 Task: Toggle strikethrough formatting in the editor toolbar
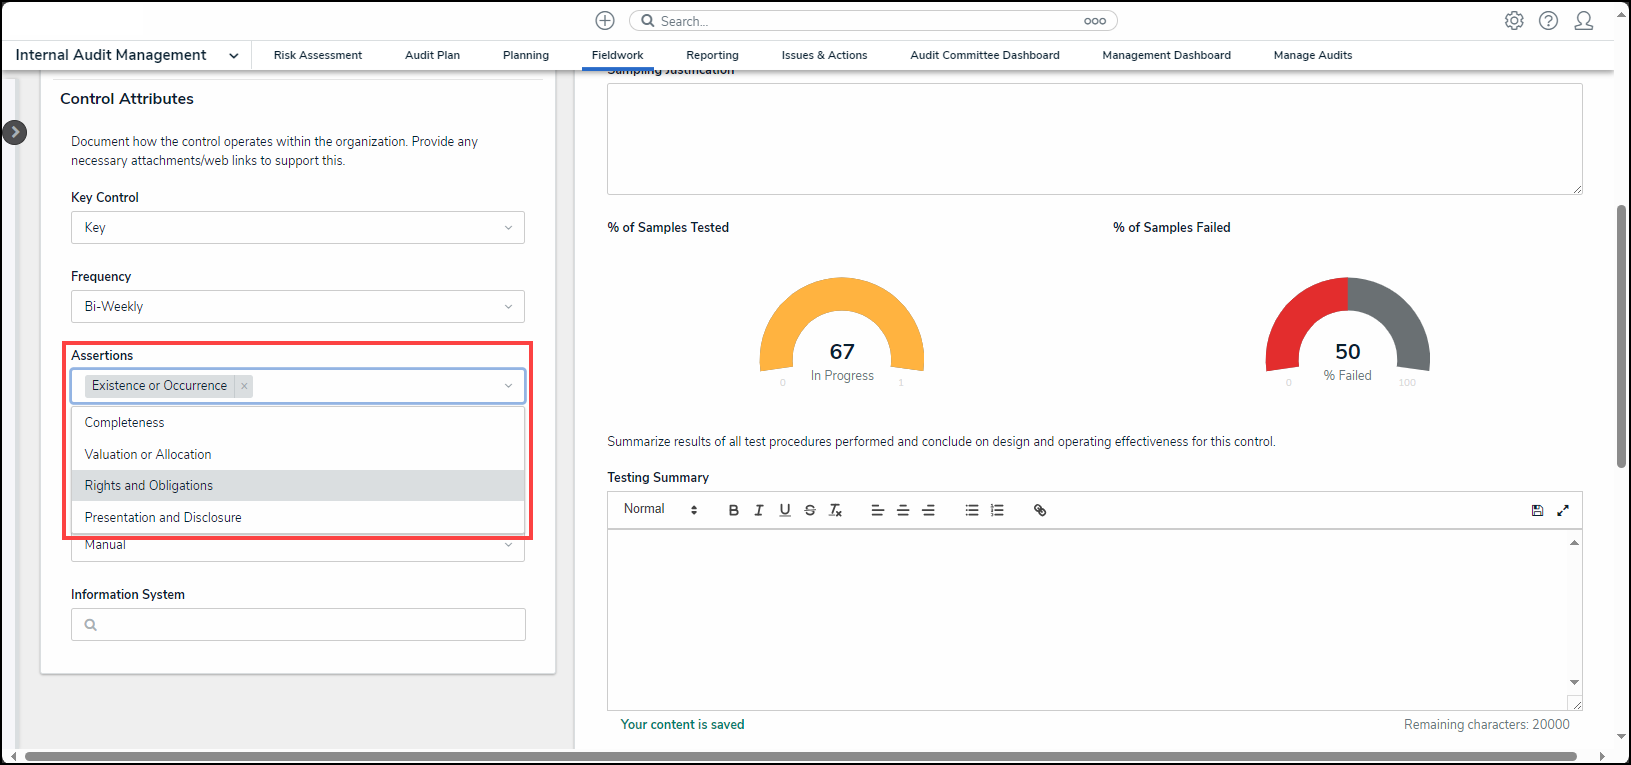click(810, 510)
